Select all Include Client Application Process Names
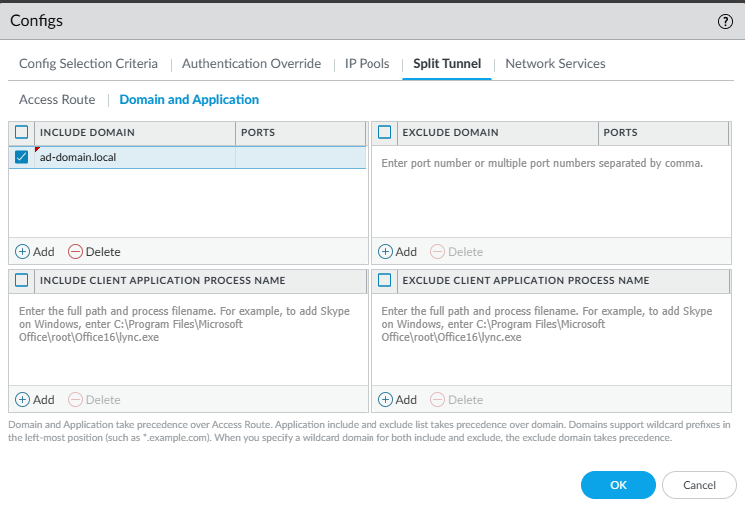Screen dimensions: 745x512 coord(22,281)
